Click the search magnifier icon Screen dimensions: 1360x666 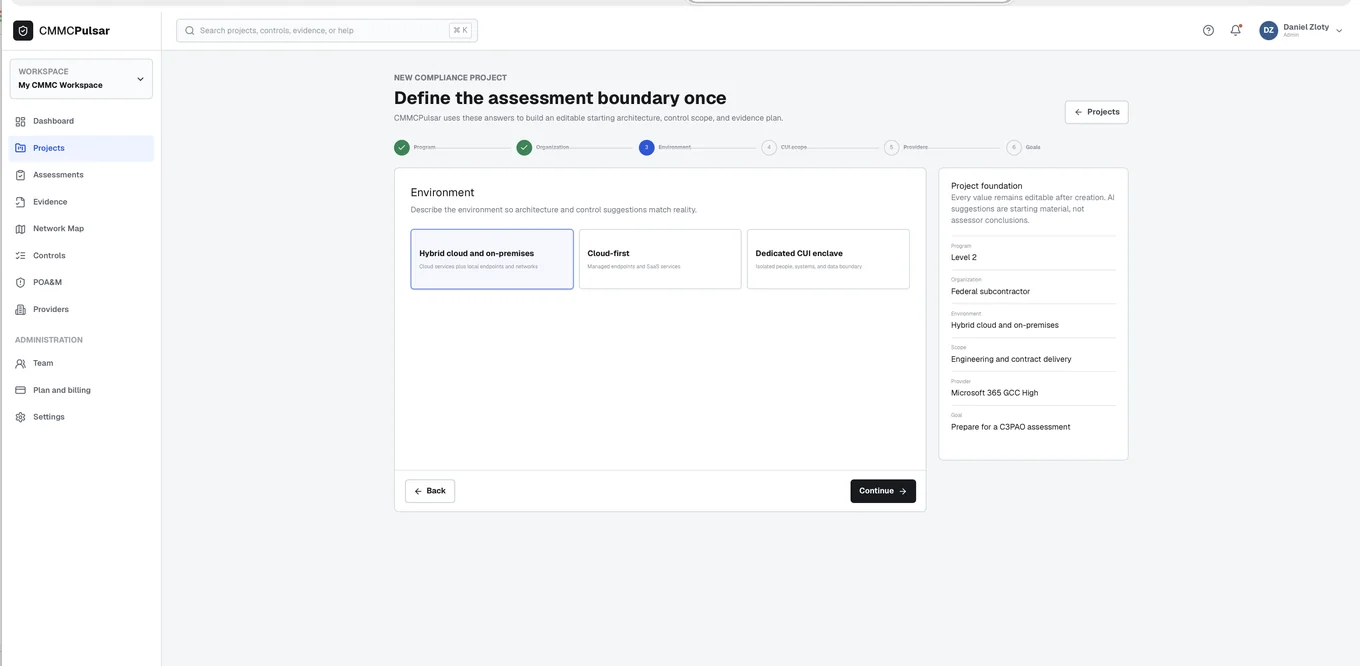click(x=189, y=31)
